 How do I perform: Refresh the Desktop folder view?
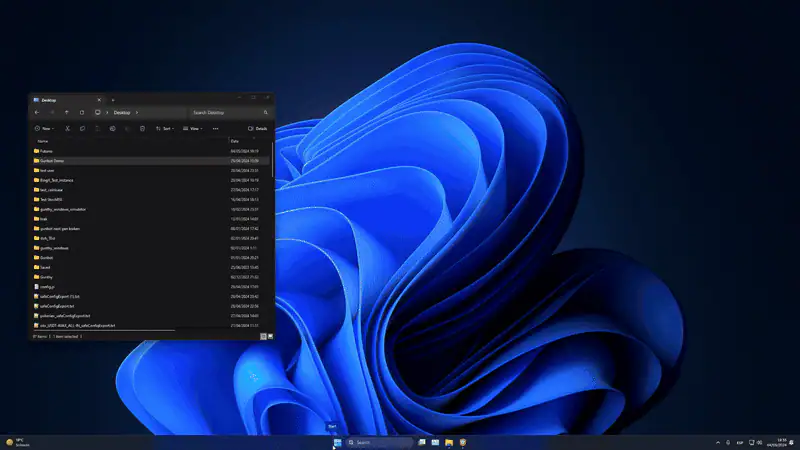82,112
